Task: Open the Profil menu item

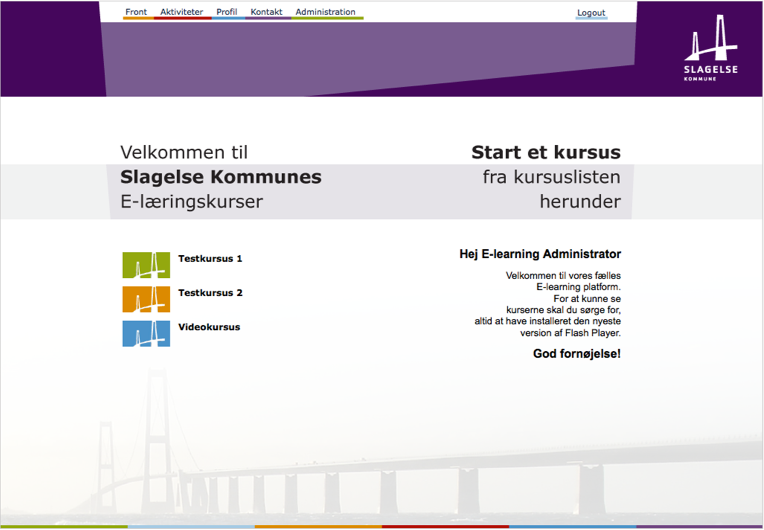Action: tap(227, 12)
